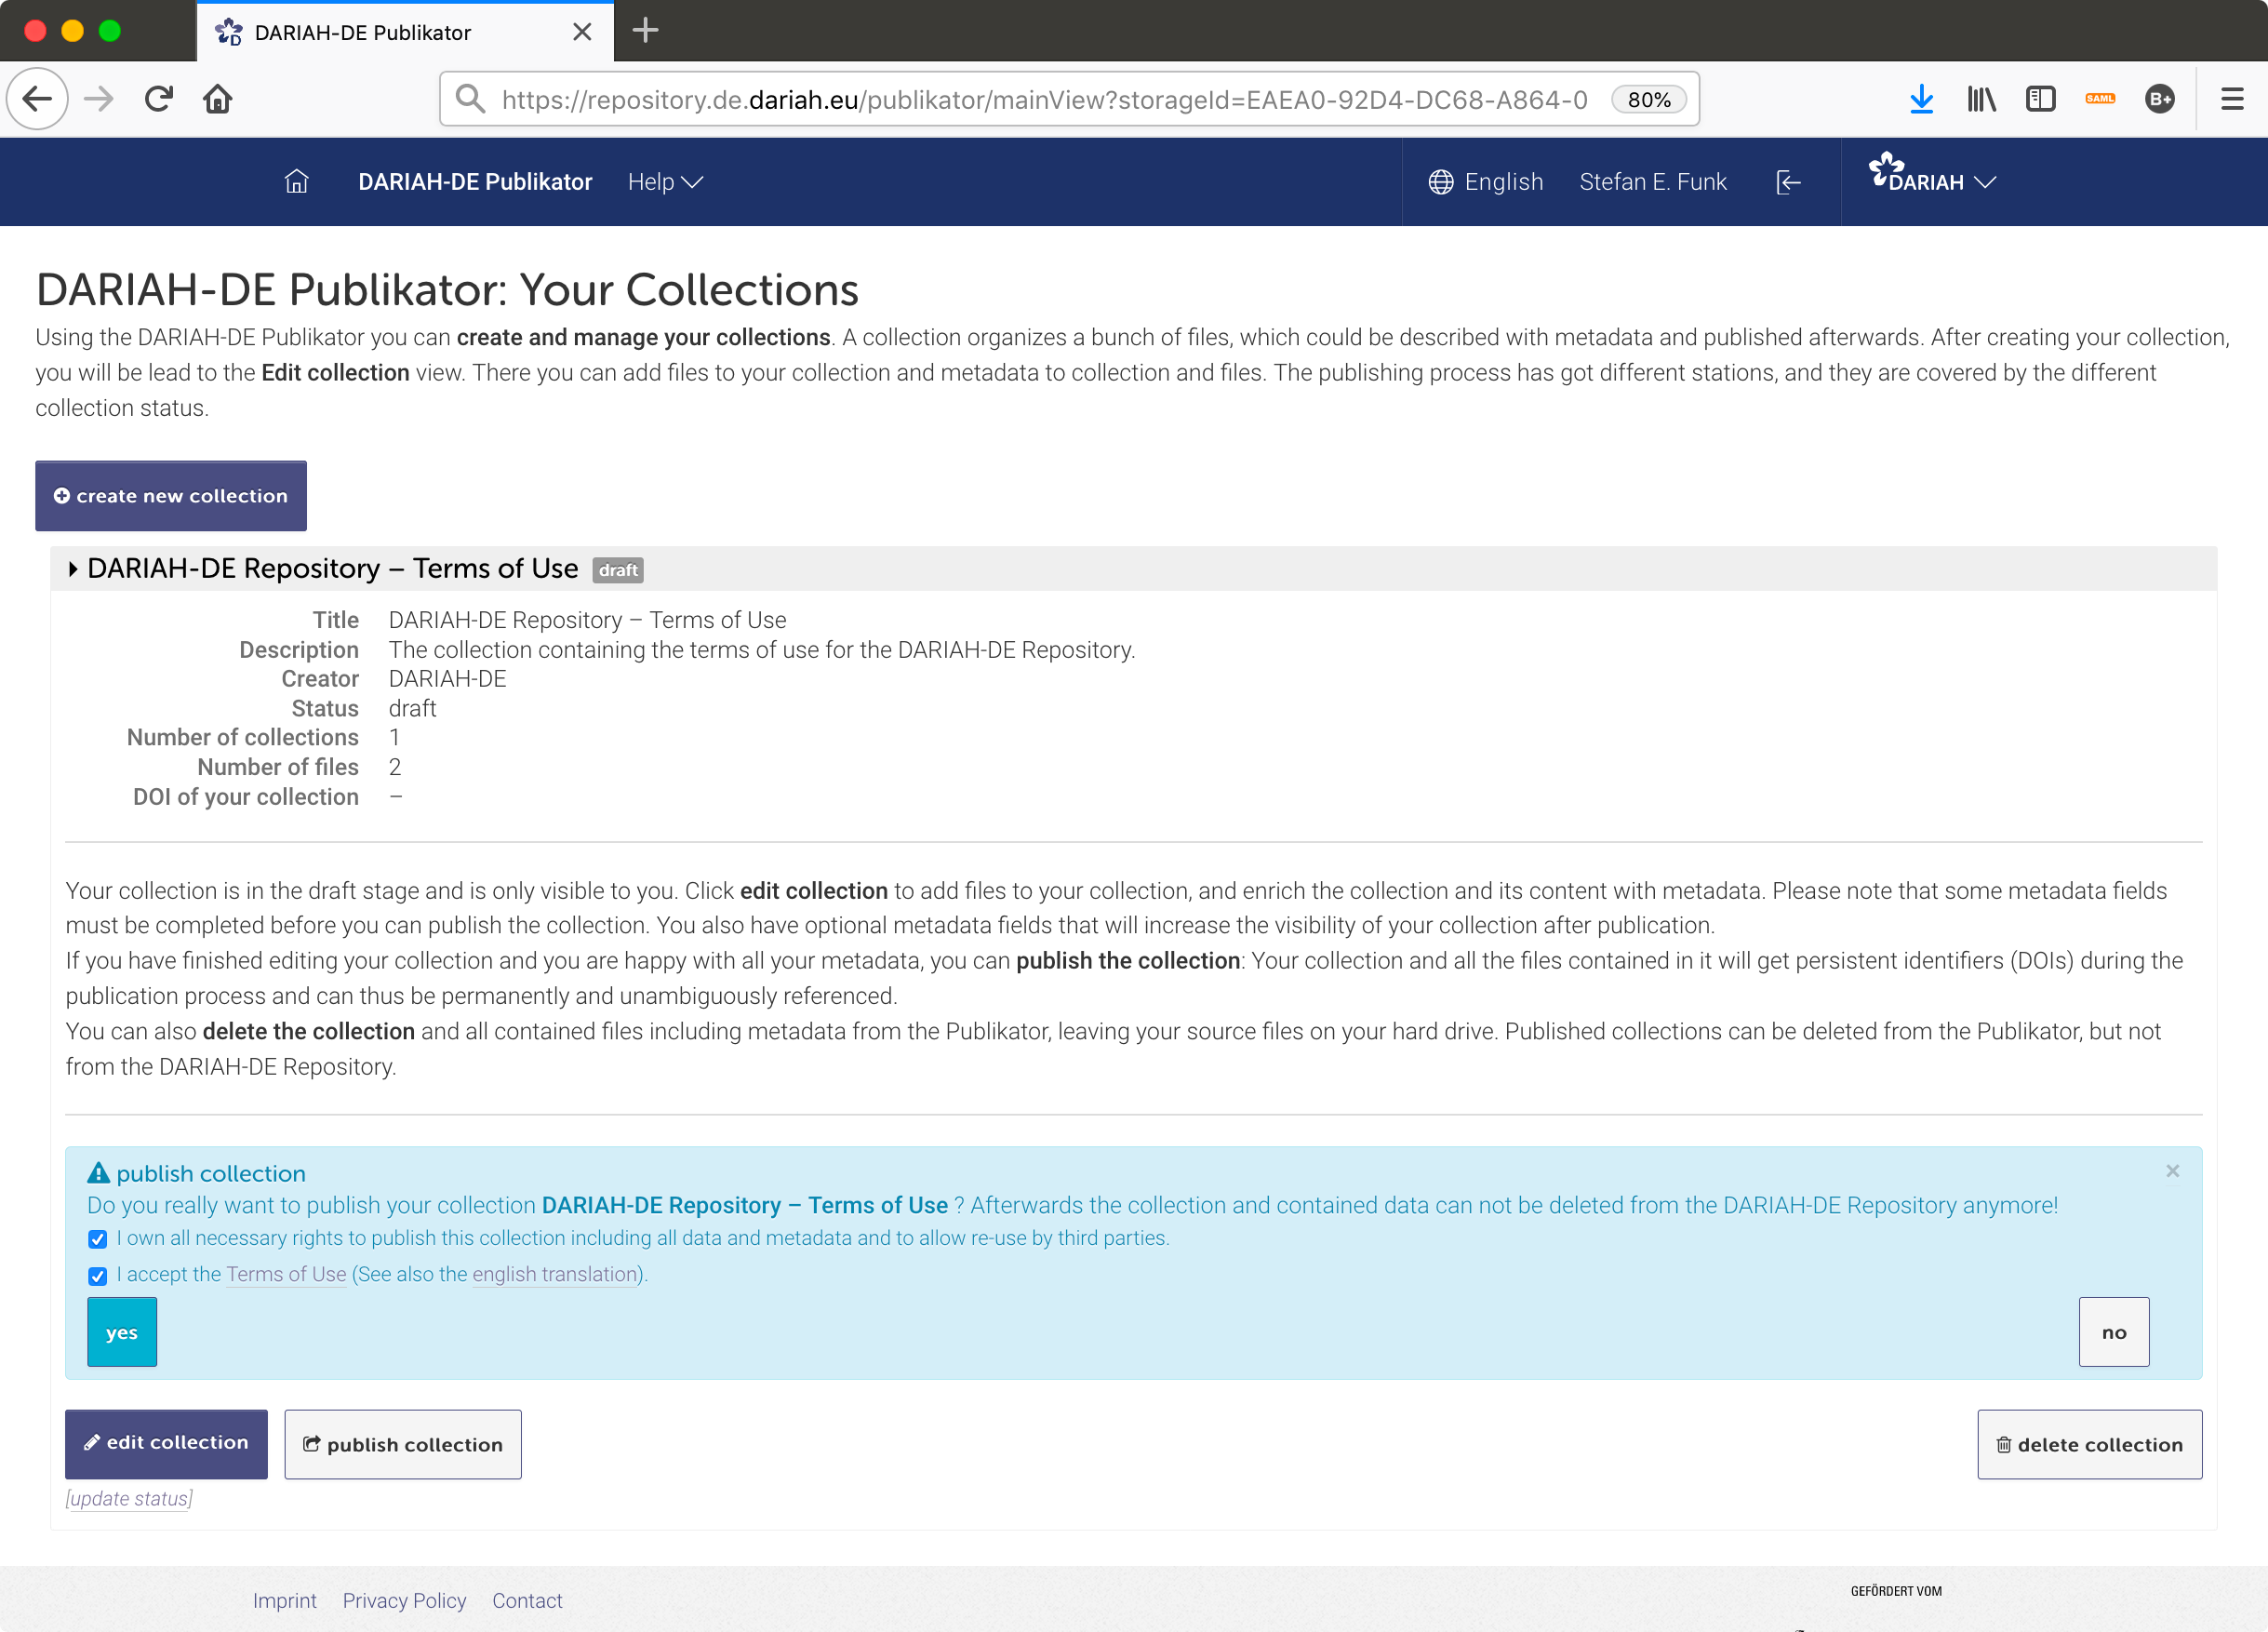Click the logout icon next to the username

(1788, 181)
